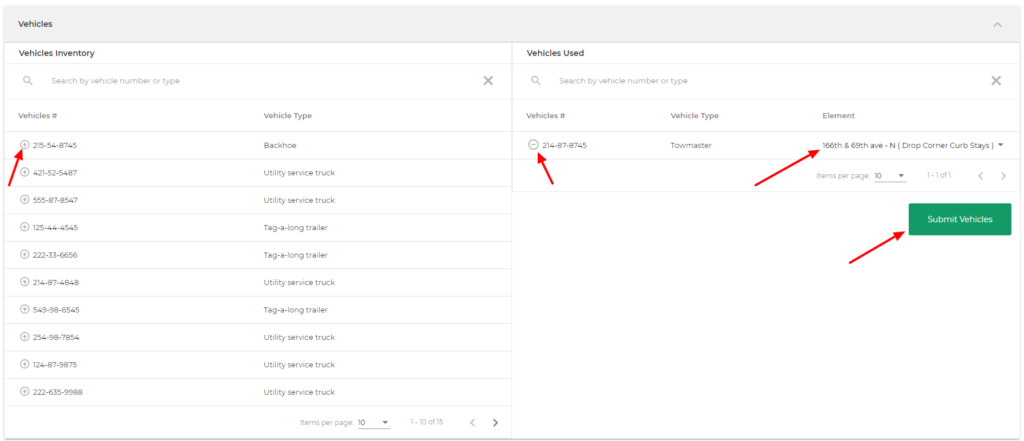The height and width of the screenshot is (441, 1024).
Task: Focus the Vehicles Used search field
Action: (x=760, y=81)
